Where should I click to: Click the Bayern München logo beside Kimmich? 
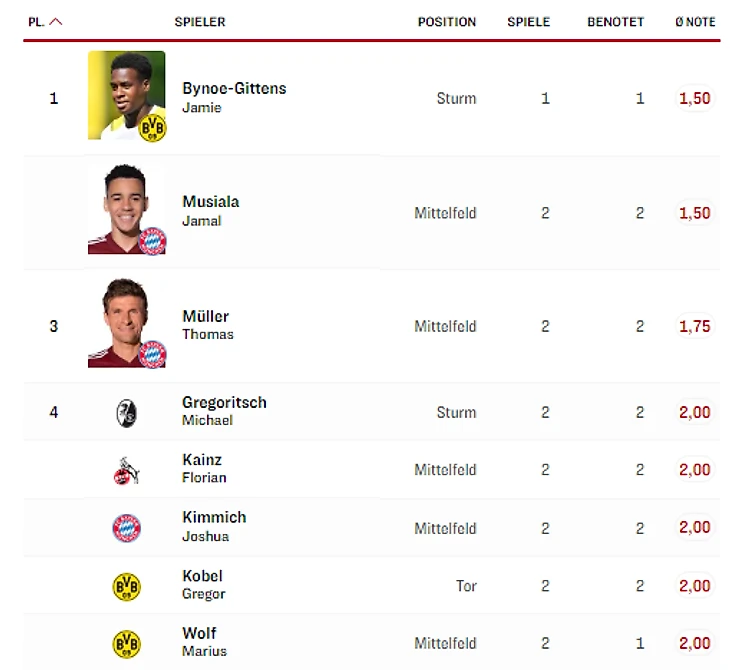(x=126, y=528)
